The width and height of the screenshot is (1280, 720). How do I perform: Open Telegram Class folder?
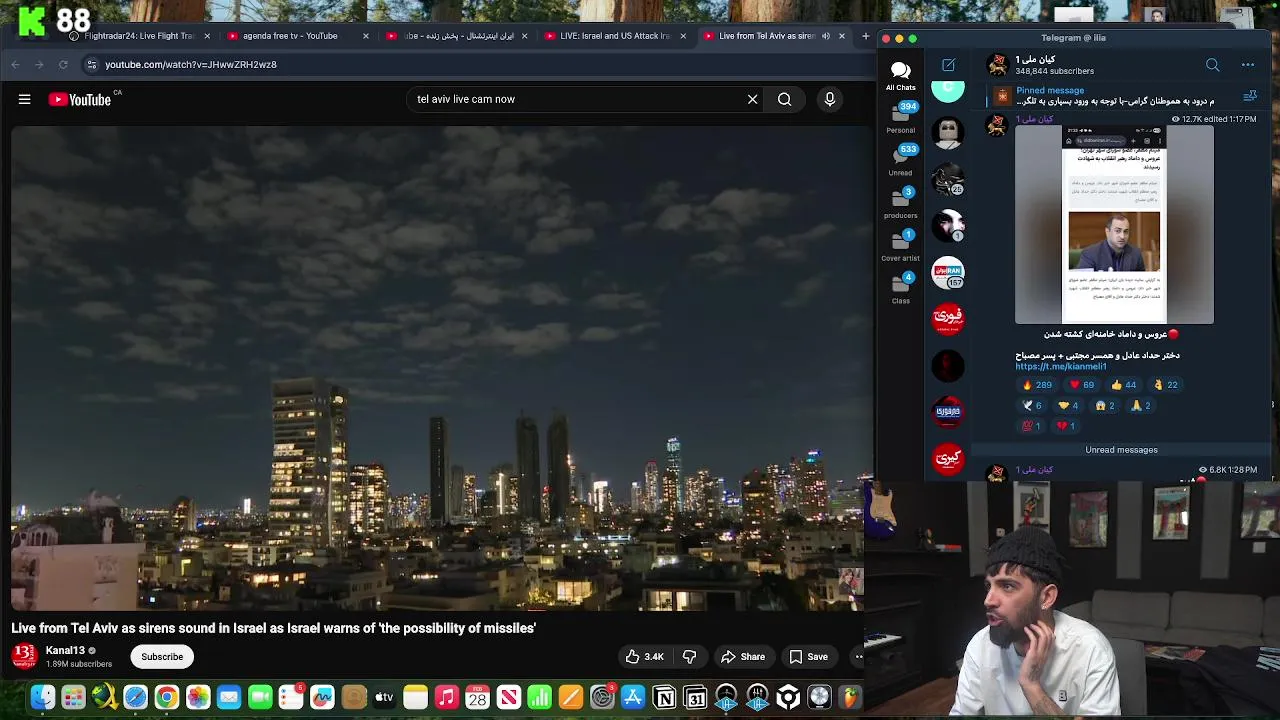pyautogui.click(x=900, y=289)
